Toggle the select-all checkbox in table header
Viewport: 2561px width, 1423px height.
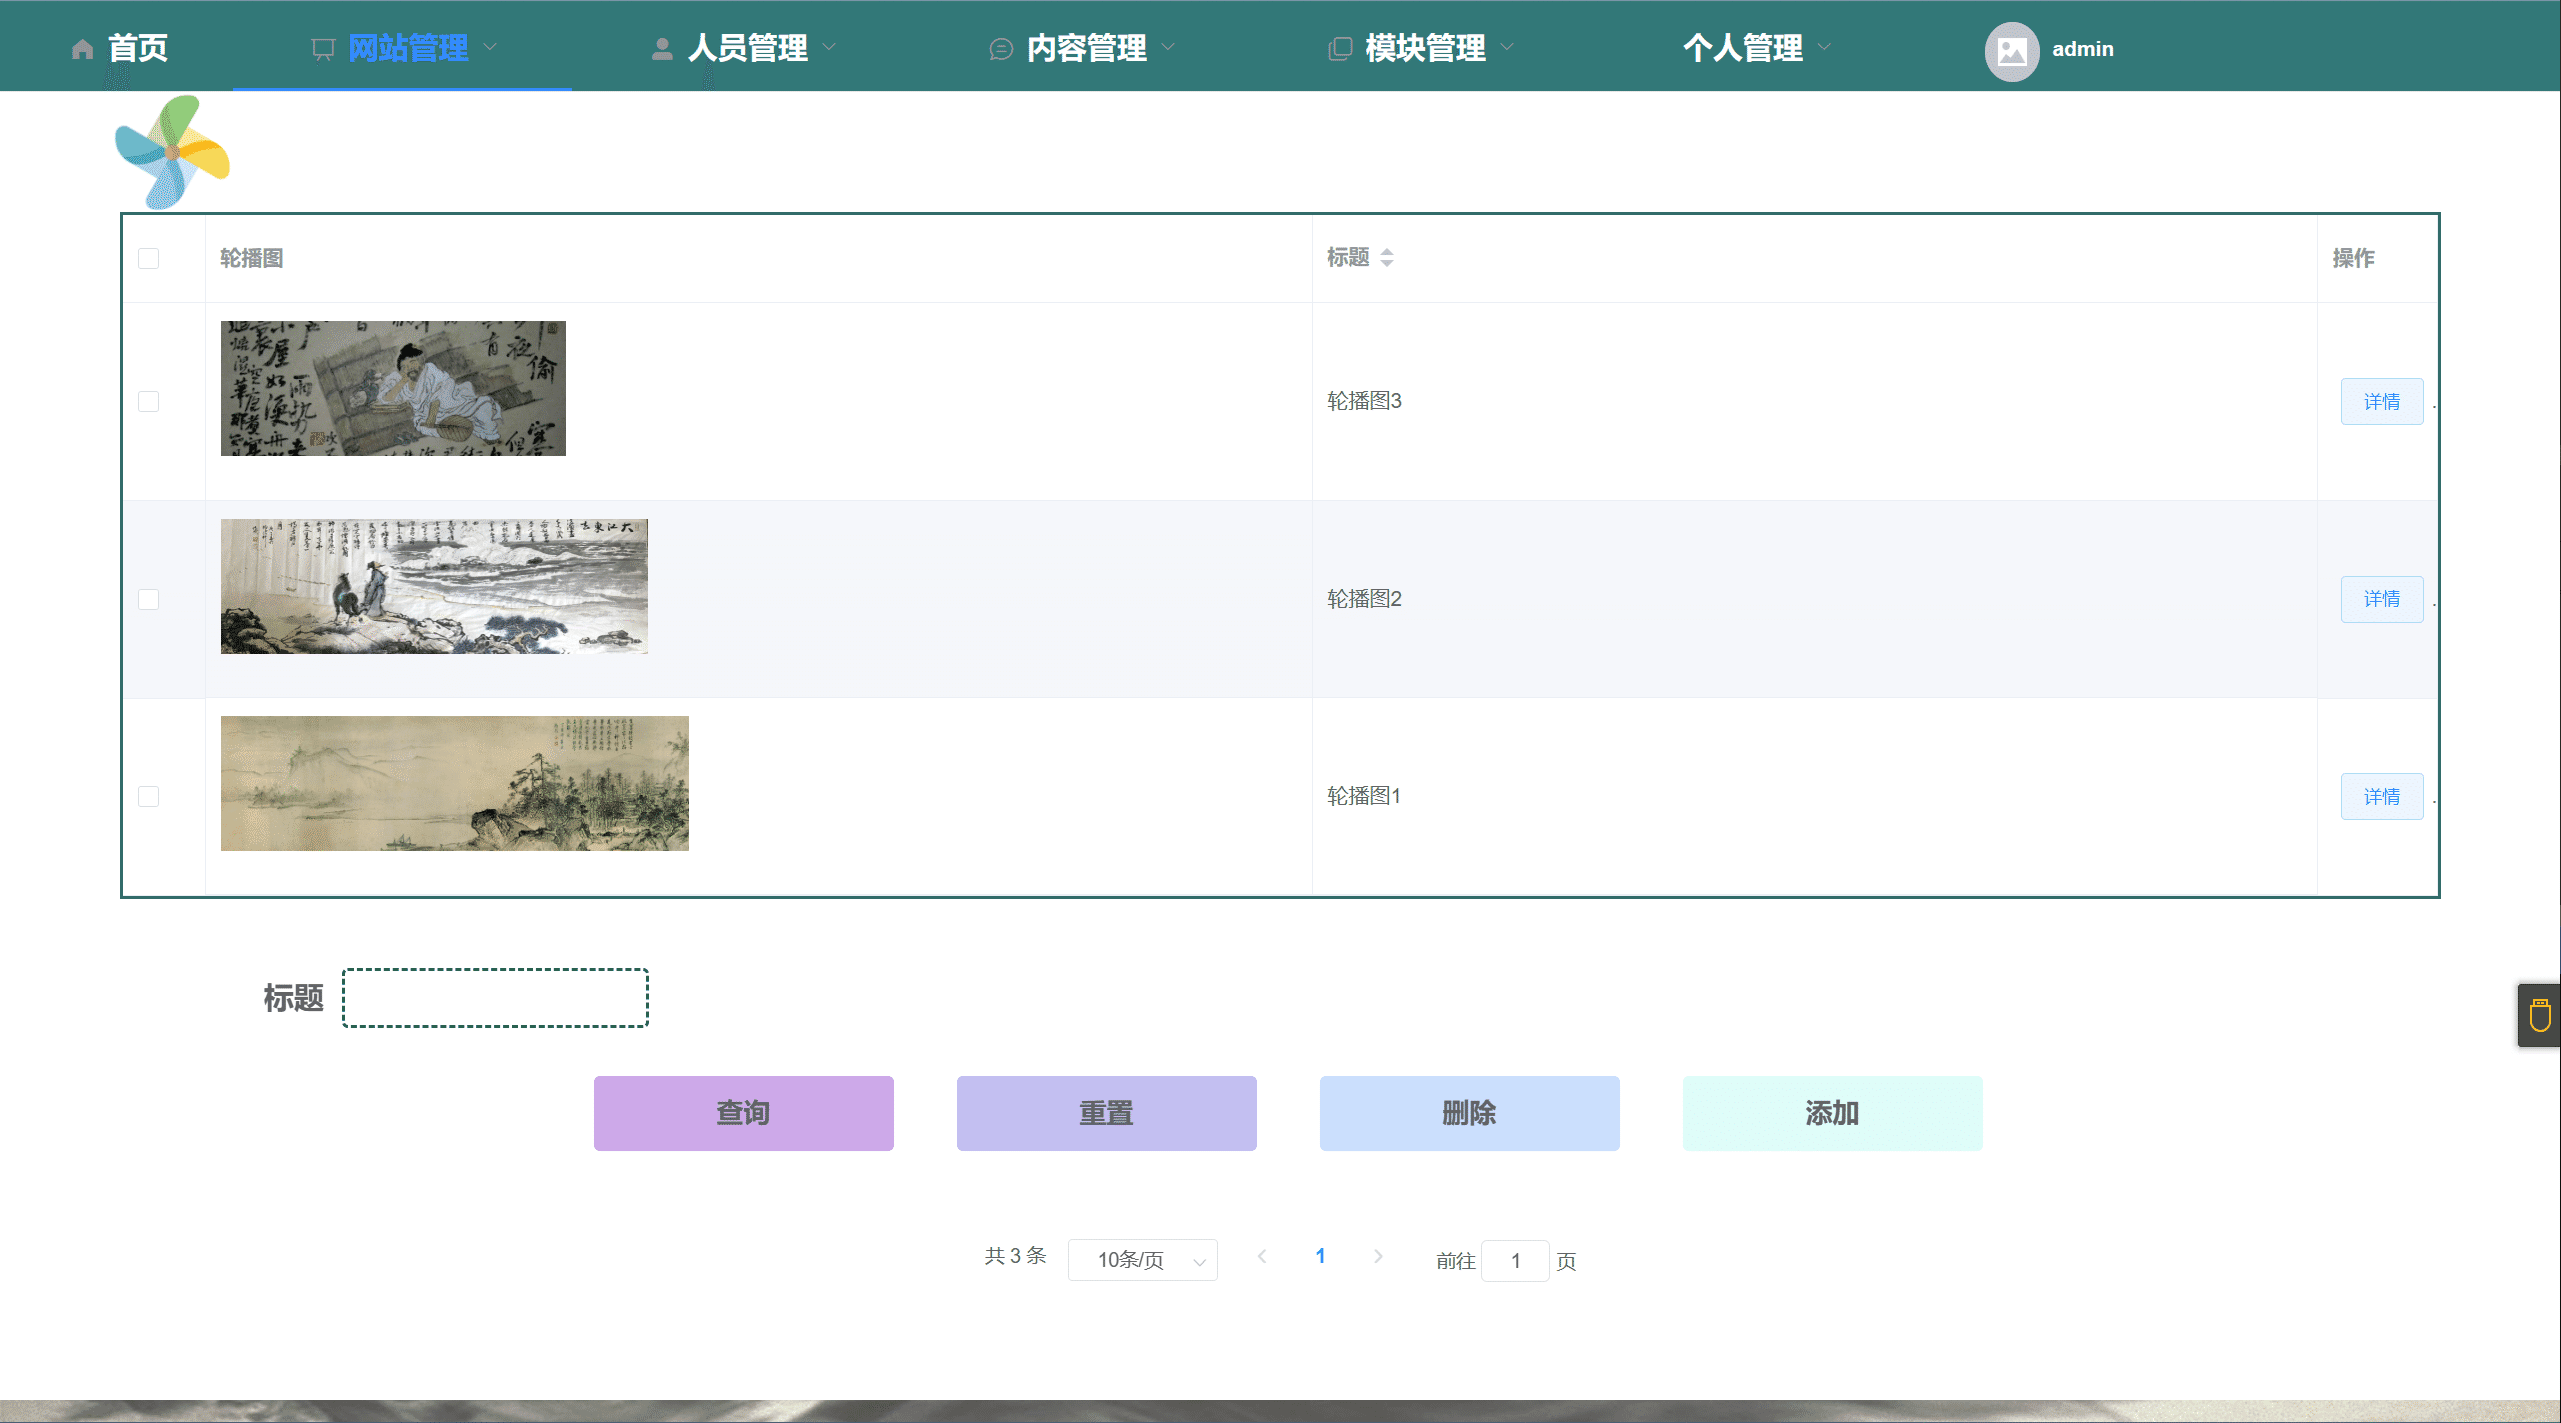pos(148,258)
